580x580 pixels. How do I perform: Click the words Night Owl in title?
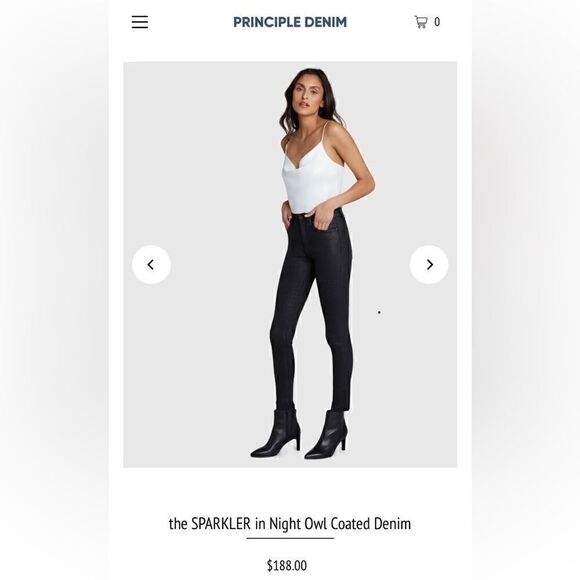pos(298,523)
